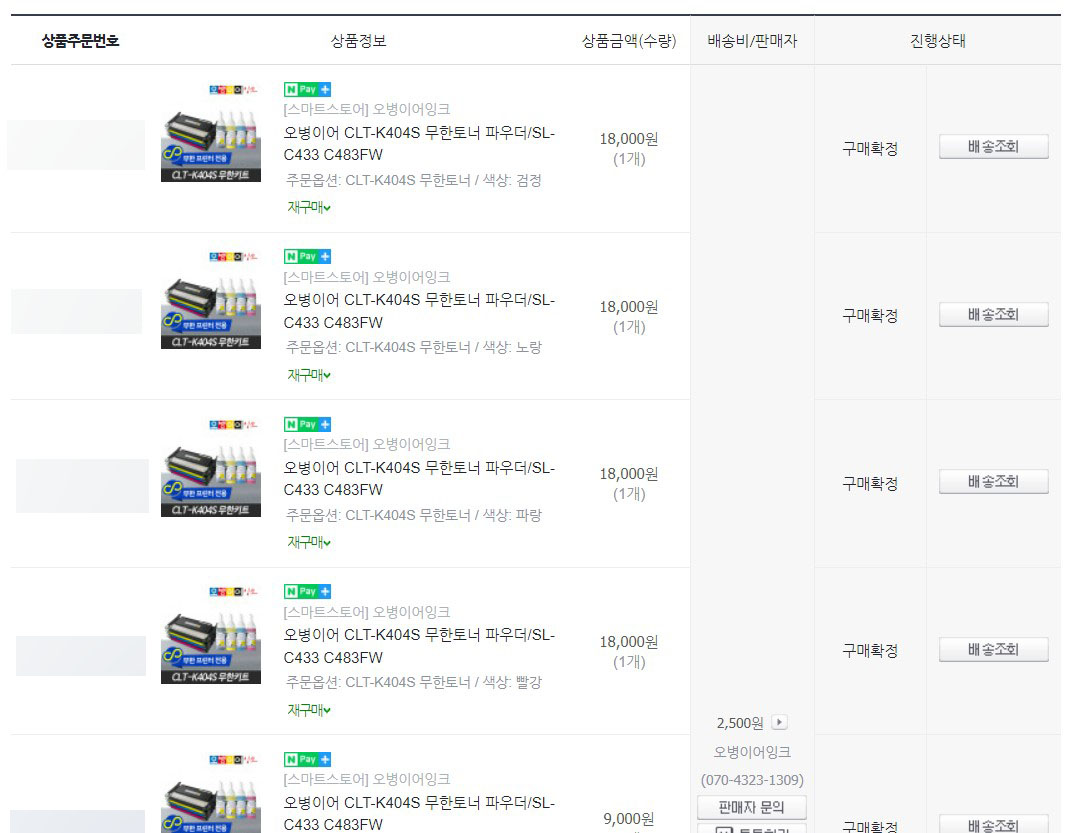Track delivery with 배송조회 for 빨강 order
Viewport: 1076px width, 833px height.
(994, 650)
